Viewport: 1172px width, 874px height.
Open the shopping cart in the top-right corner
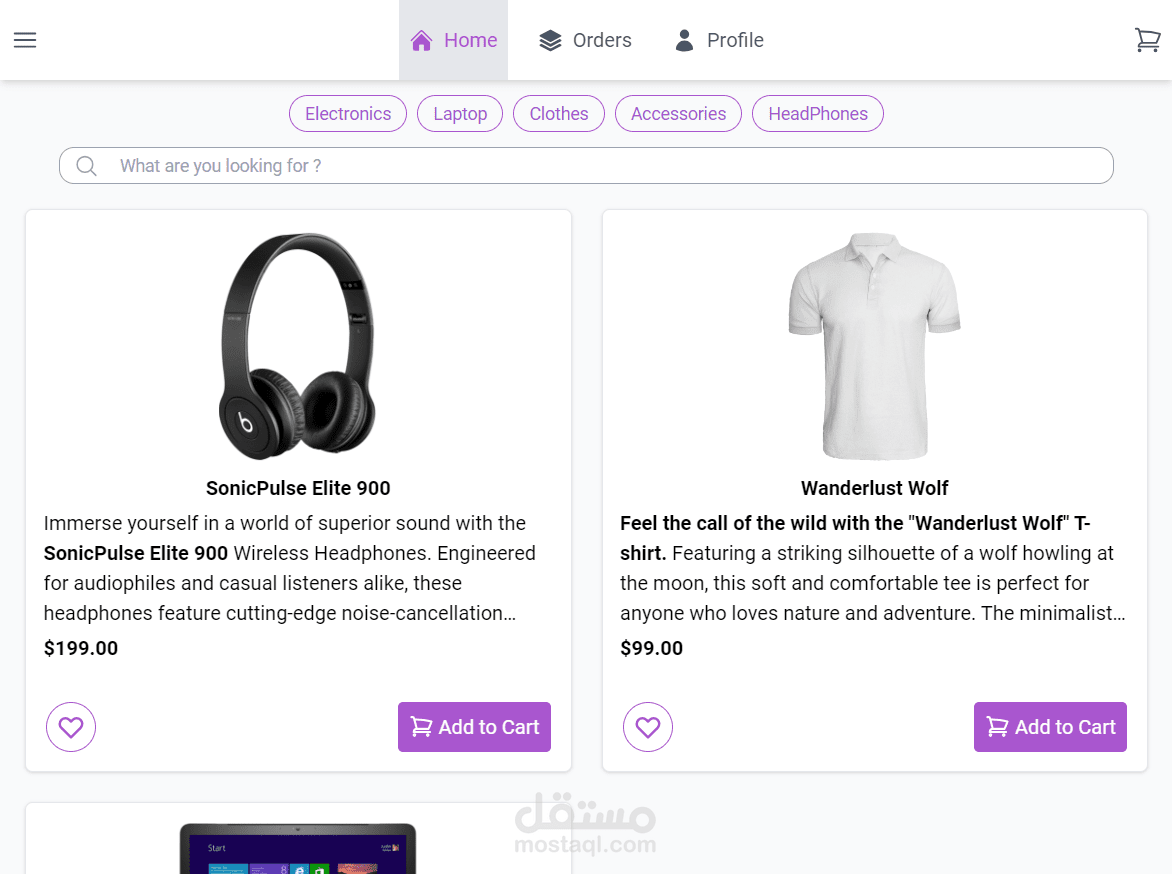click(1147, 40)
